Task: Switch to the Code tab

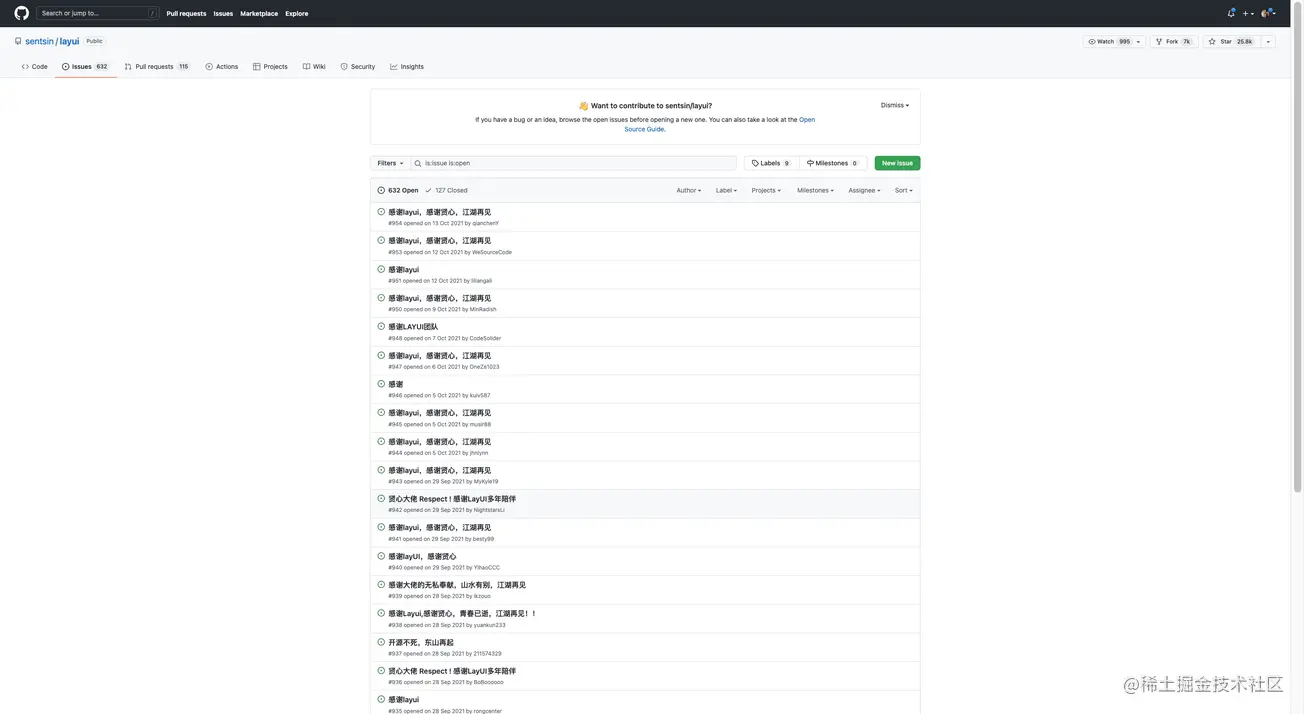Action: click(x=35, y=67)
